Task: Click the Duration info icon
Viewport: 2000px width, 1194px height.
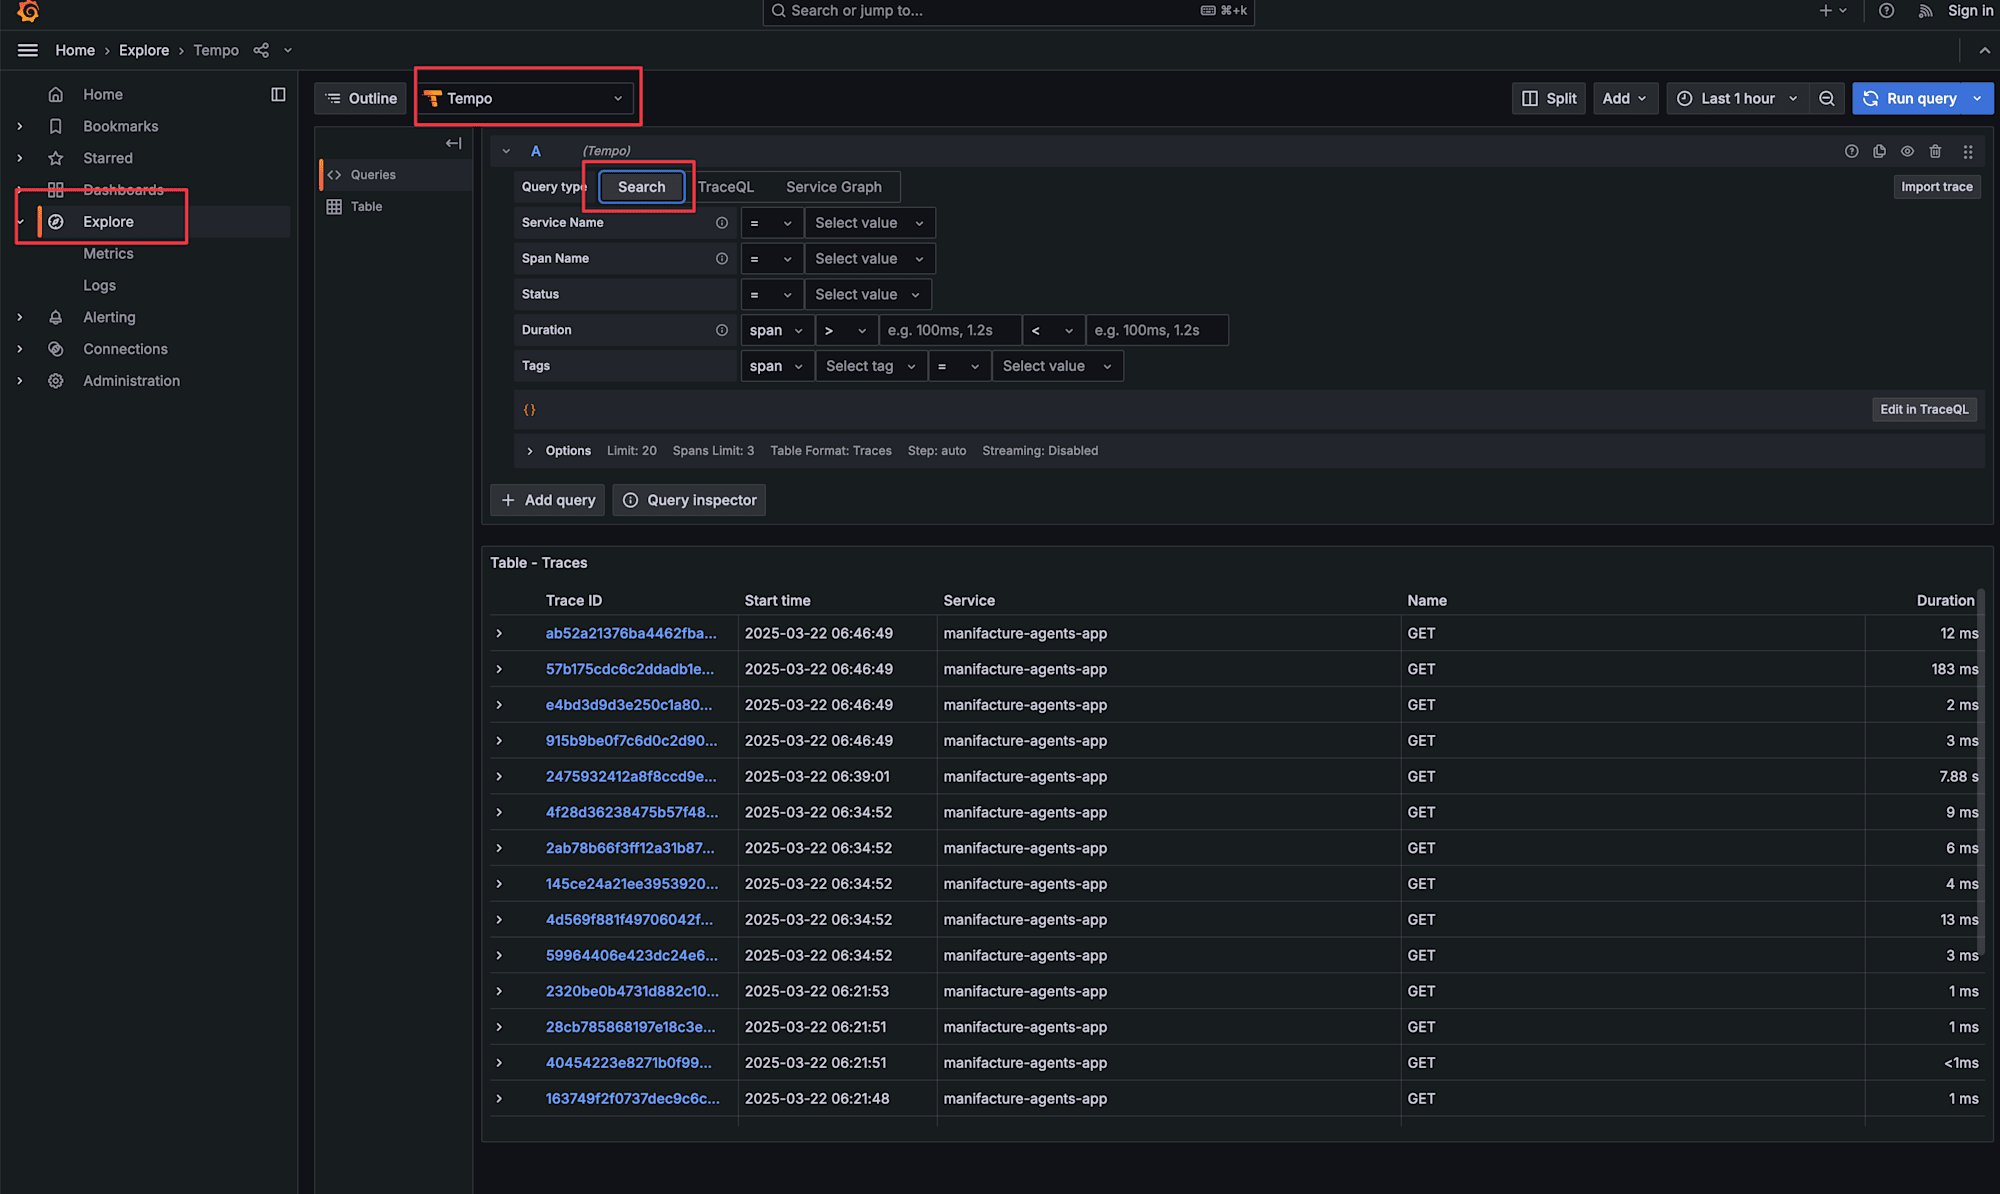Action: click(722, 330)
